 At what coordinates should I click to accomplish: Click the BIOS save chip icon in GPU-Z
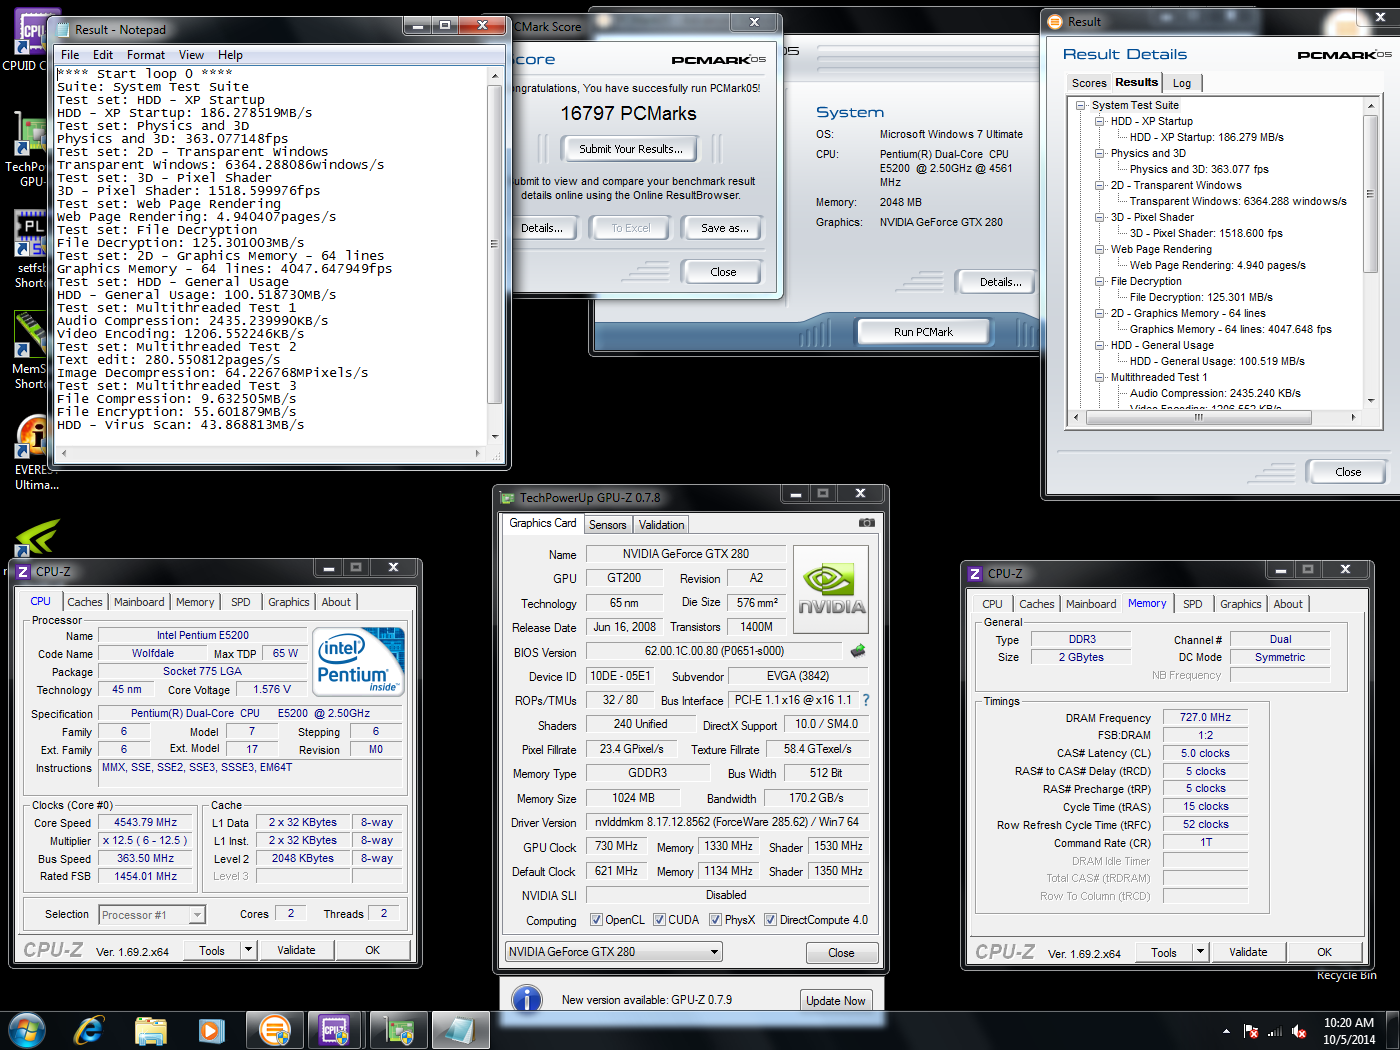(x=858, y=651)
